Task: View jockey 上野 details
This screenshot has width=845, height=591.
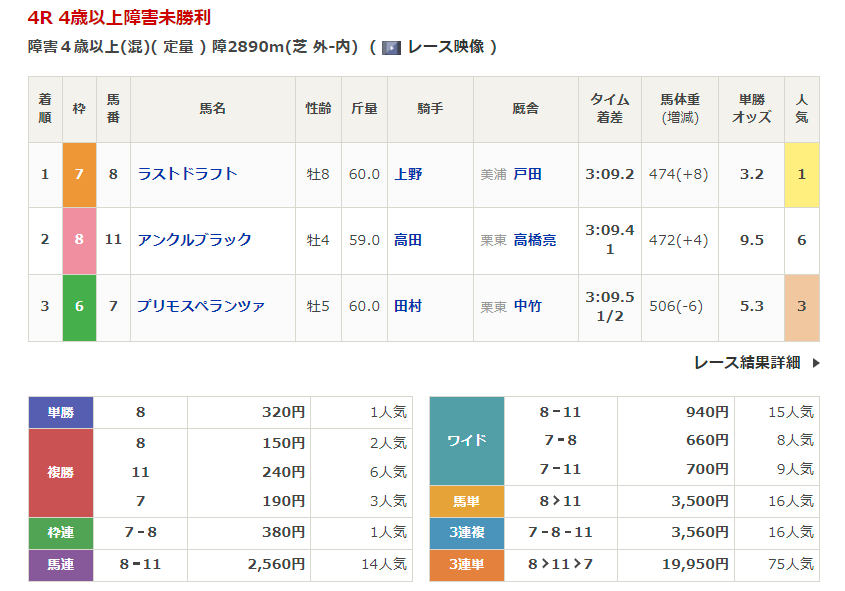Action: click(408, 174)
